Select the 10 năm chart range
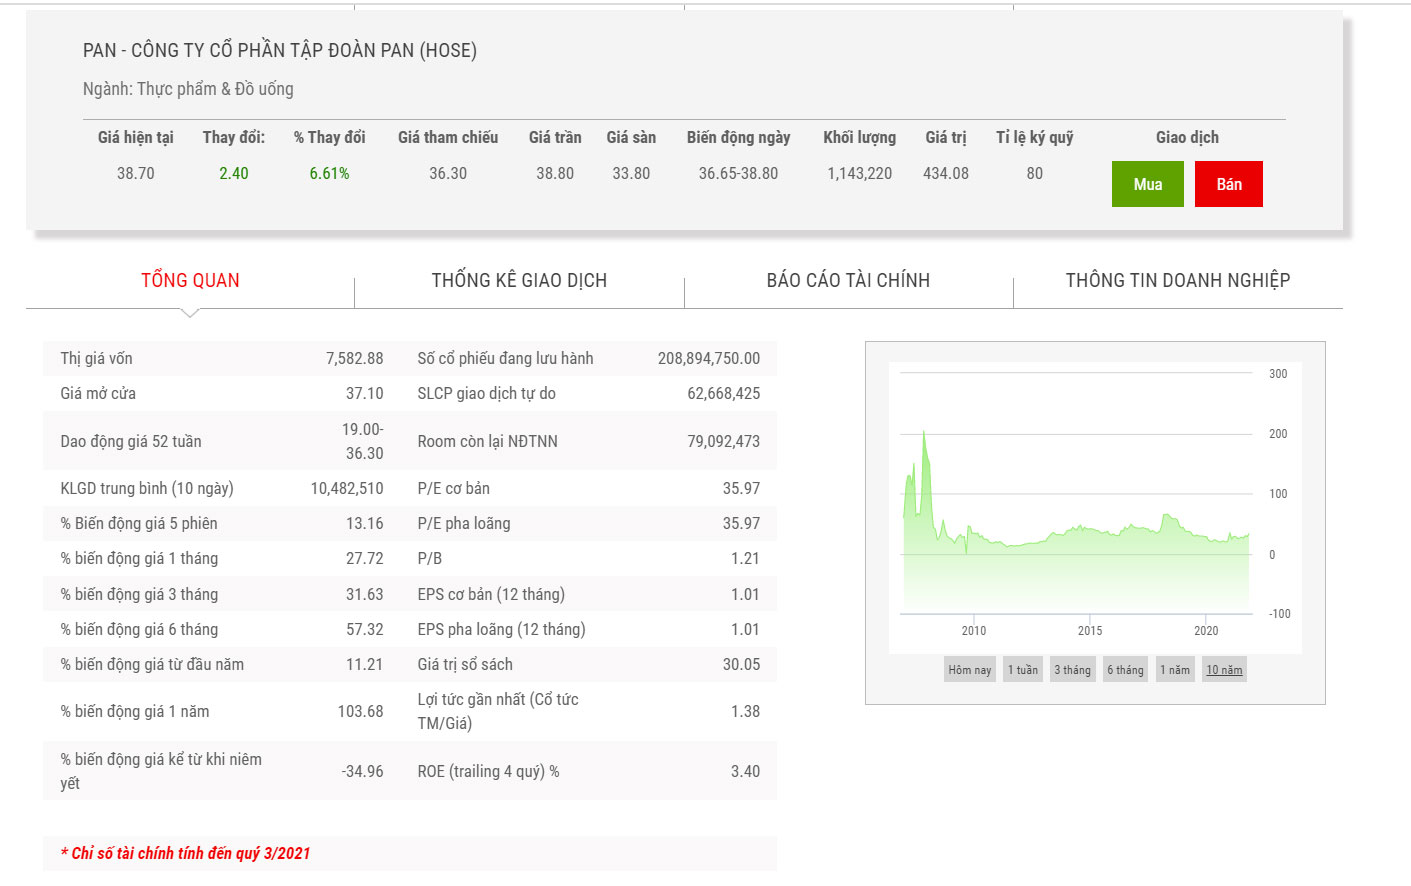 point(1224,670)
